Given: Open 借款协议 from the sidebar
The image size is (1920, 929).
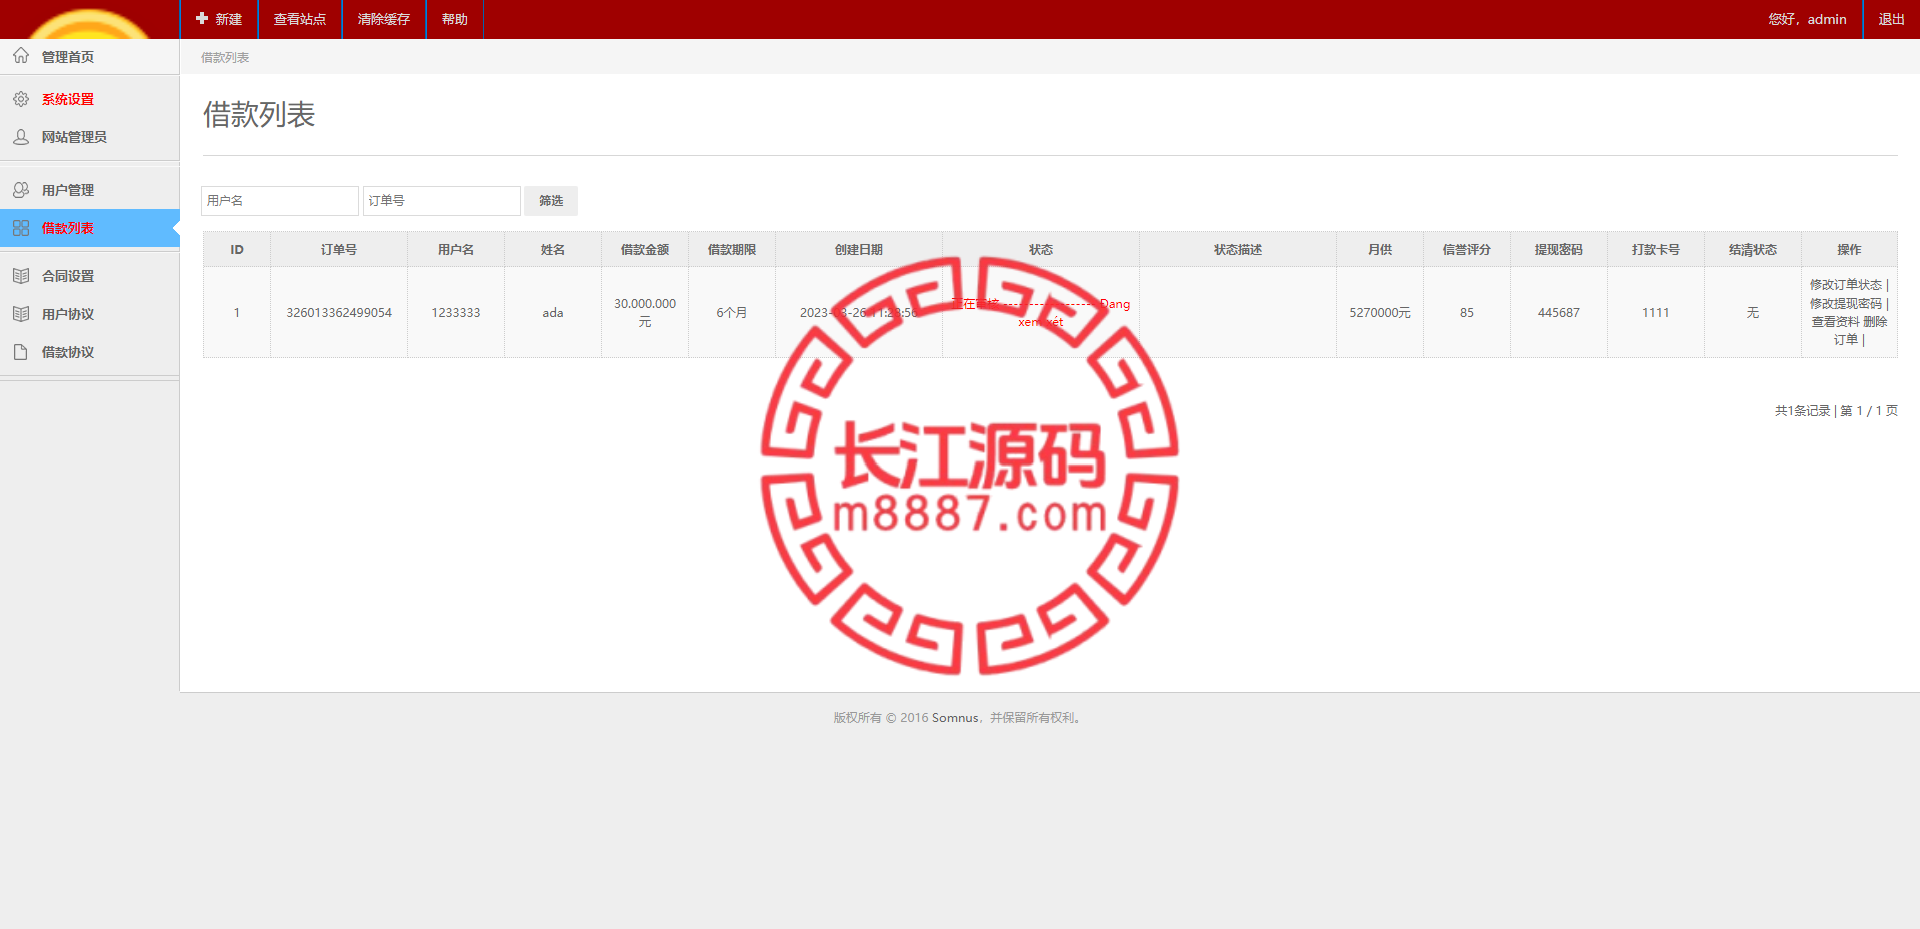Looking at the screenshot, I should pos(68,352).
